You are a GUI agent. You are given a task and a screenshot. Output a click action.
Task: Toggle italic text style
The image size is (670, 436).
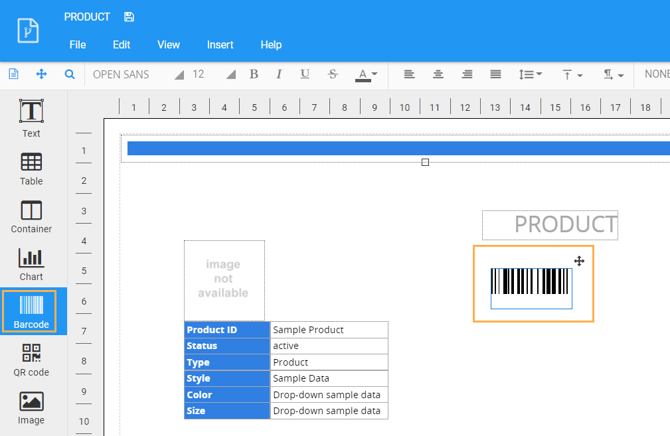pos(279,74)
